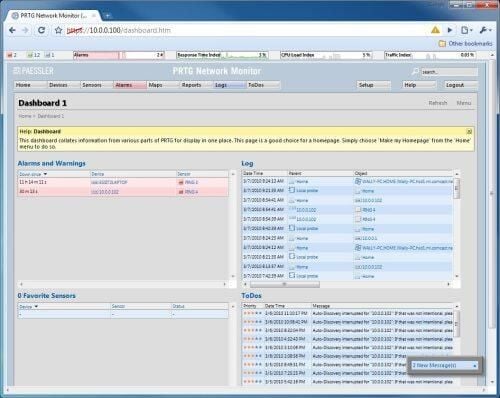
Task: Click the Home group icon in first Log row
Action: click(x=292, y=182)
